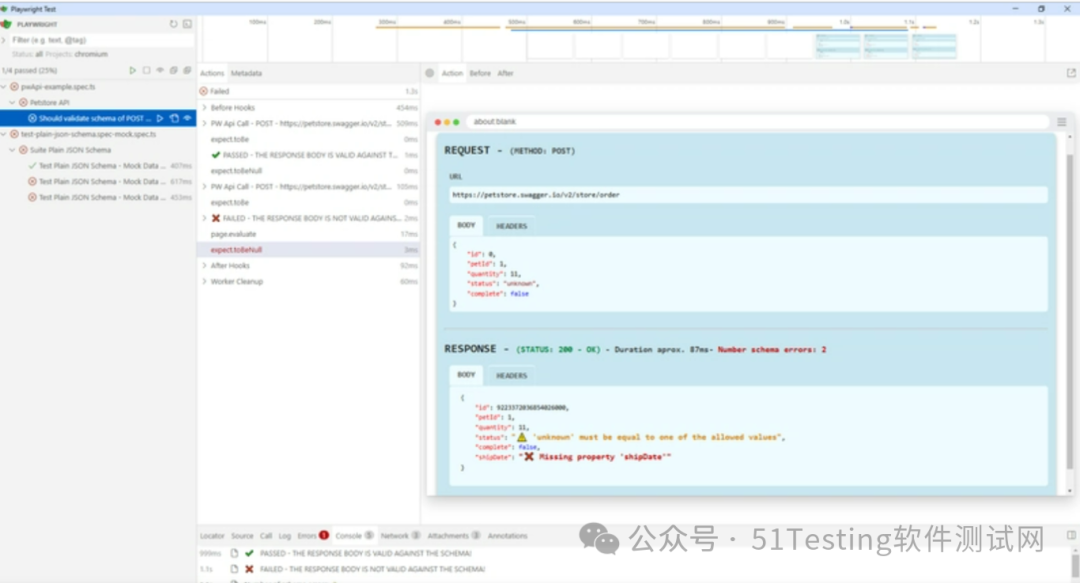The width and height of the screenshot is (1080, 583).
Task: Open the Source tab
Action: [242, 535]
